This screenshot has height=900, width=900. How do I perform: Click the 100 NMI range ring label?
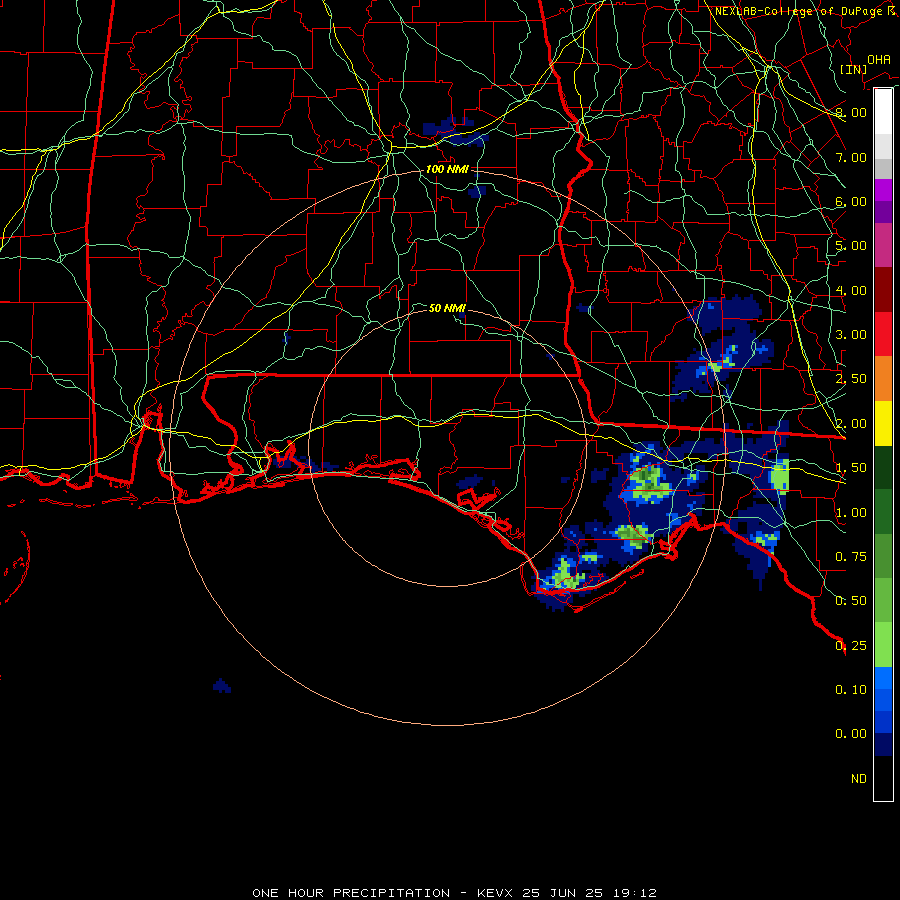(x=447, y=169)
